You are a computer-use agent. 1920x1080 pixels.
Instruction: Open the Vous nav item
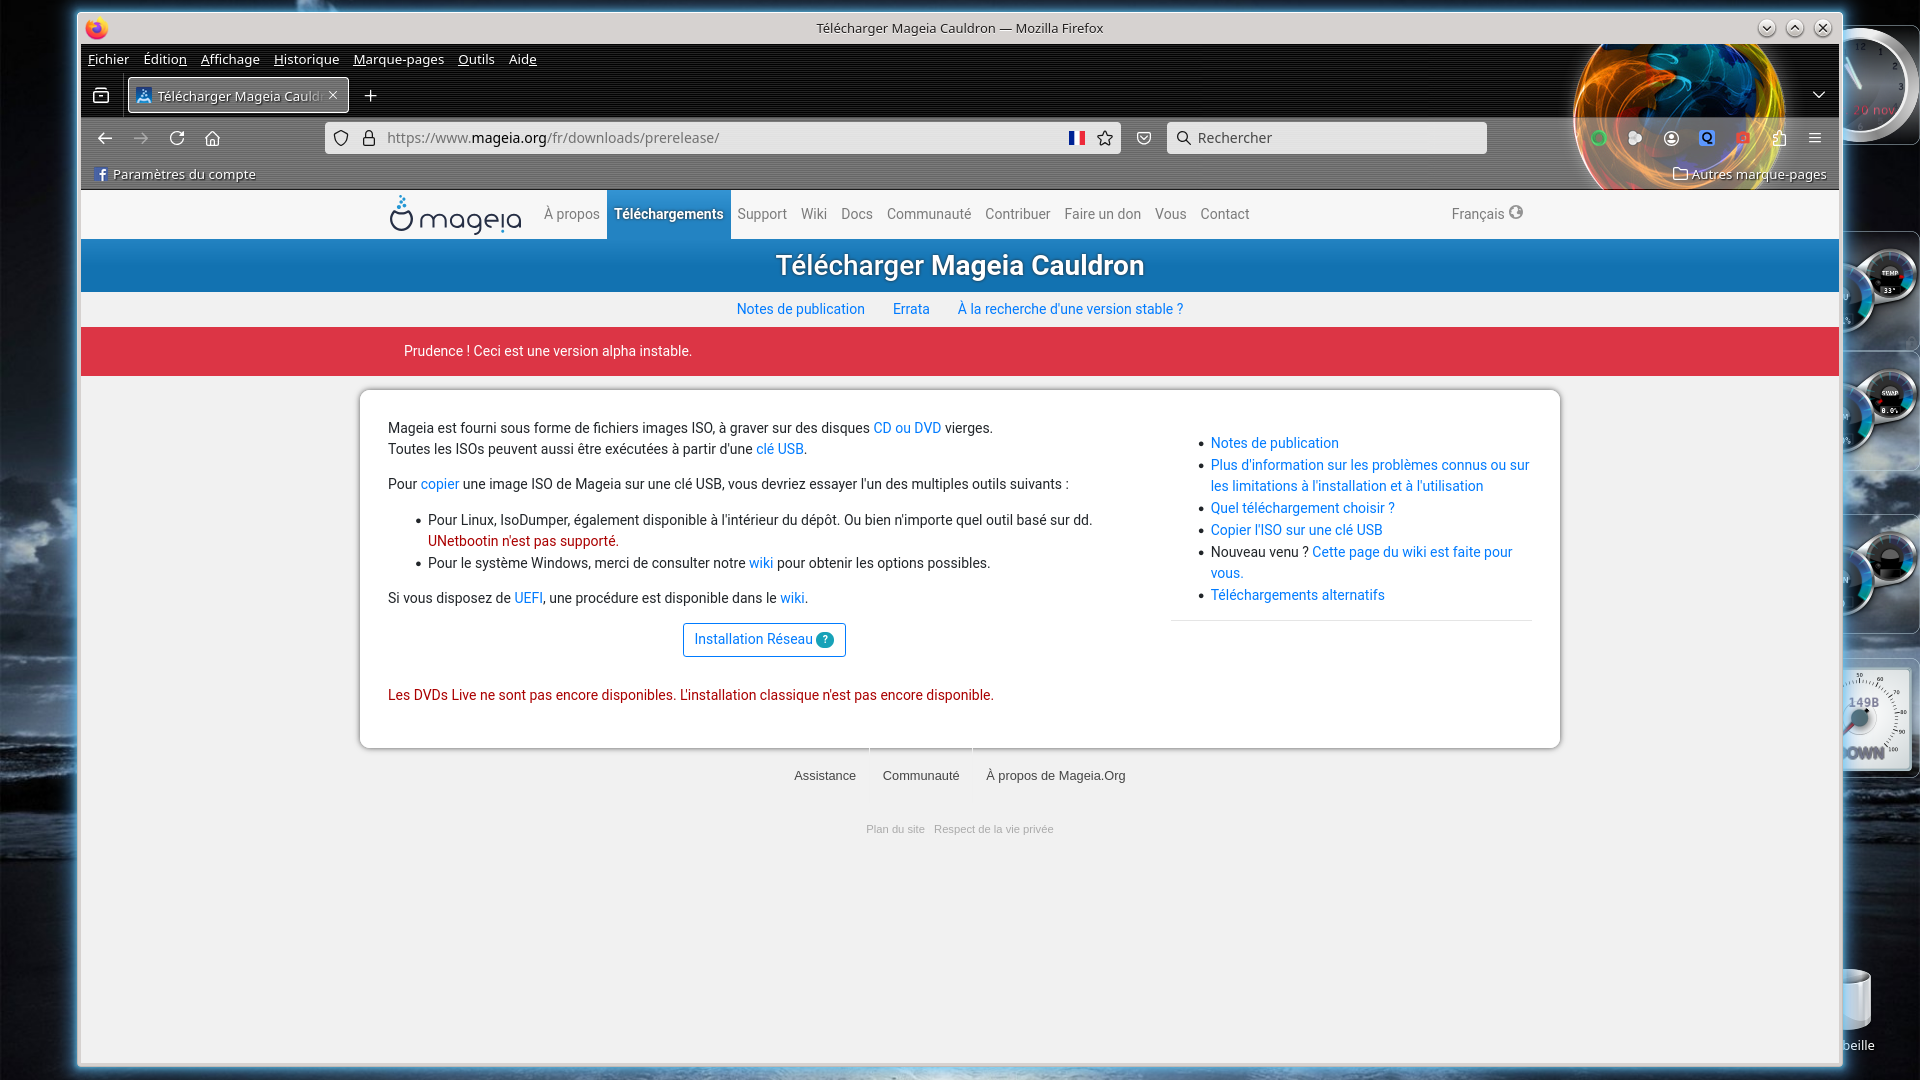(x=1171, y=214)
